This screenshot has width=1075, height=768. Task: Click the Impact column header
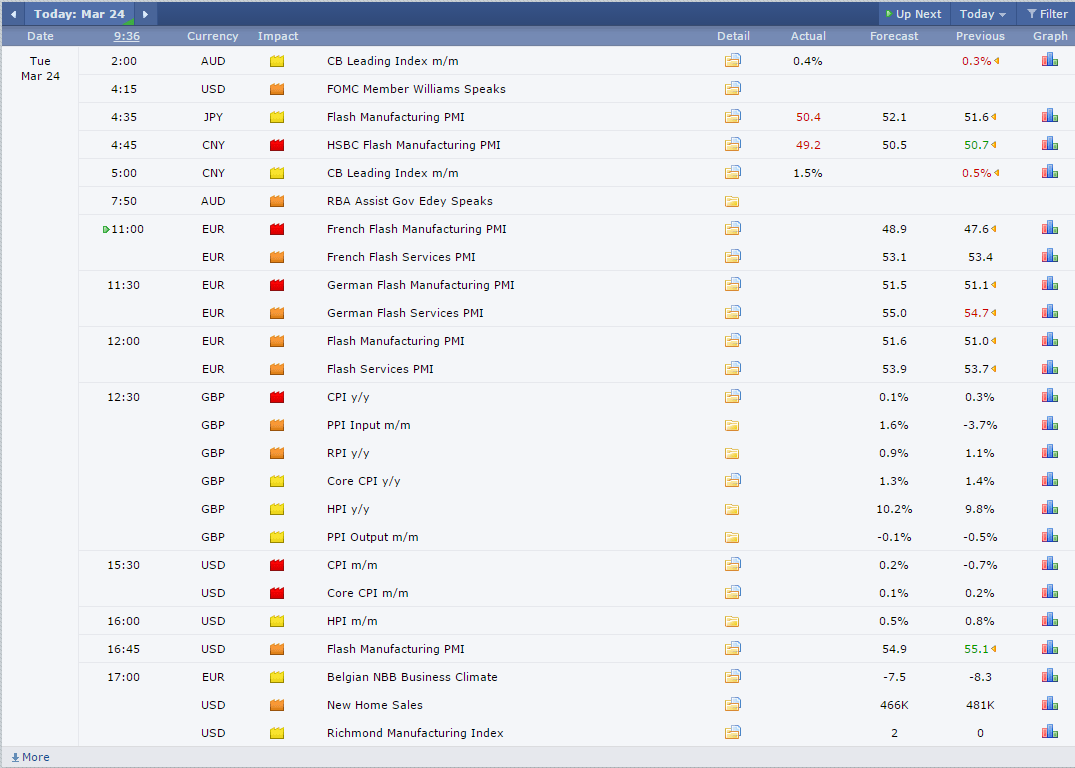tap(278, 36)
